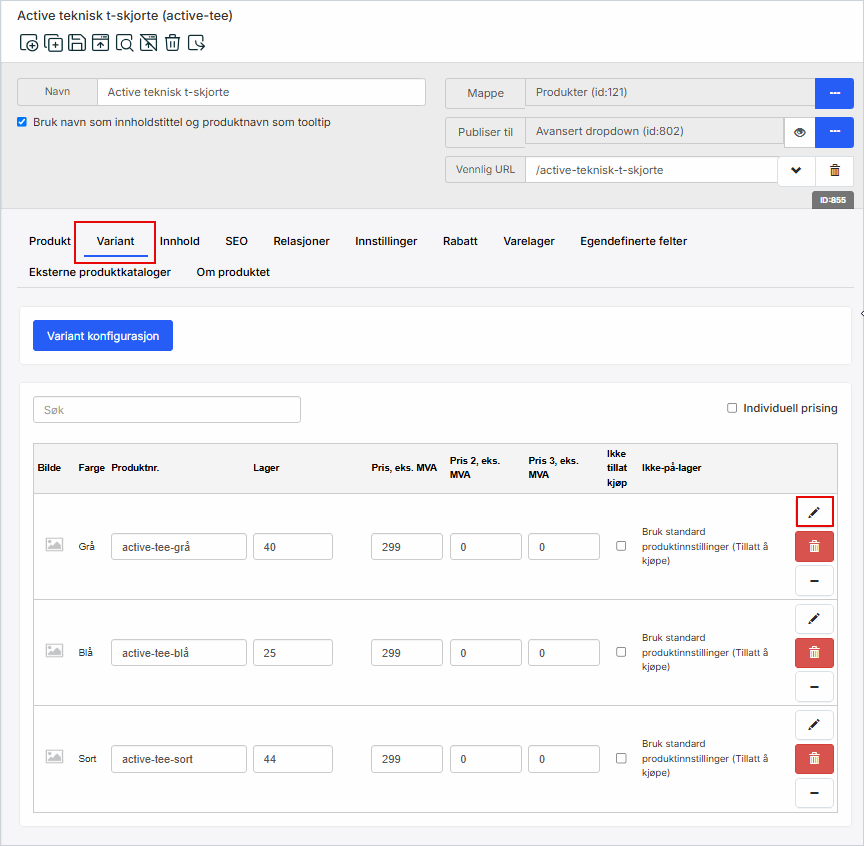Viewport: 864px width, 846px height.
Task: Switch to the SEO tab
Action: point(236,241)
